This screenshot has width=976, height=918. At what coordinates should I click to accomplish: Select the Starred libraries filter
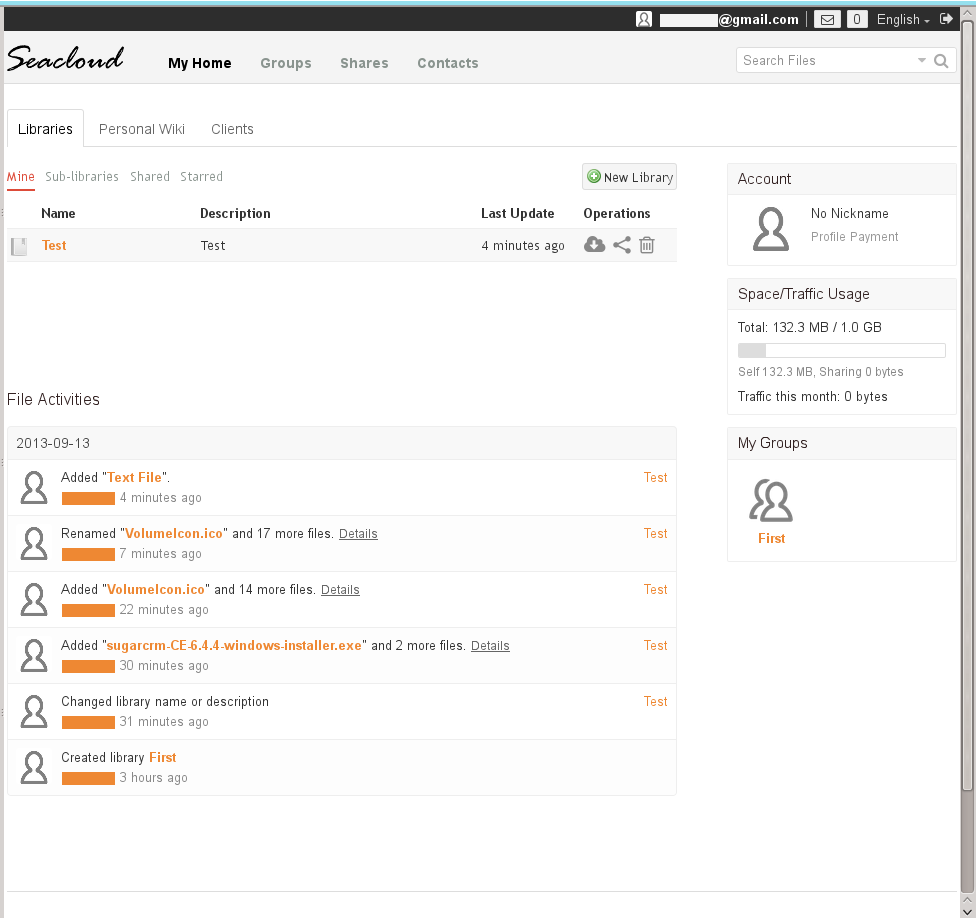tap(201, 177)
